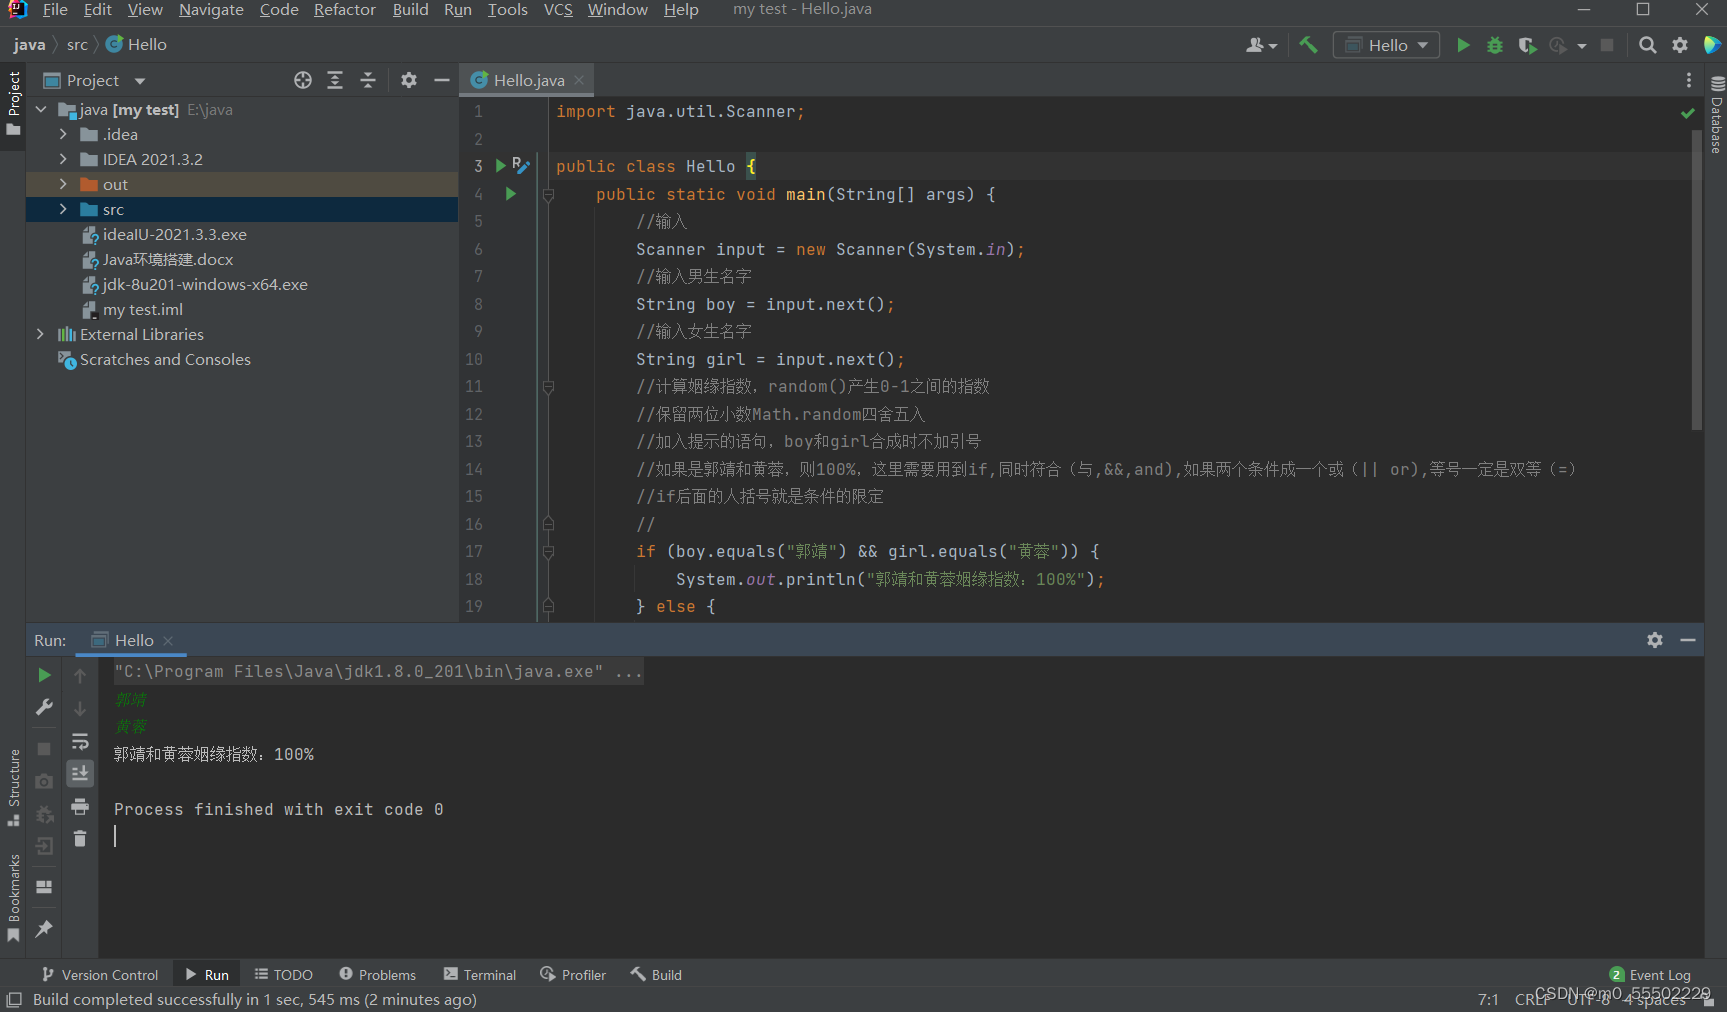Expand the src folder in Project view
The width and height of the screenshot is (1727, 1012).
(63, 209)
